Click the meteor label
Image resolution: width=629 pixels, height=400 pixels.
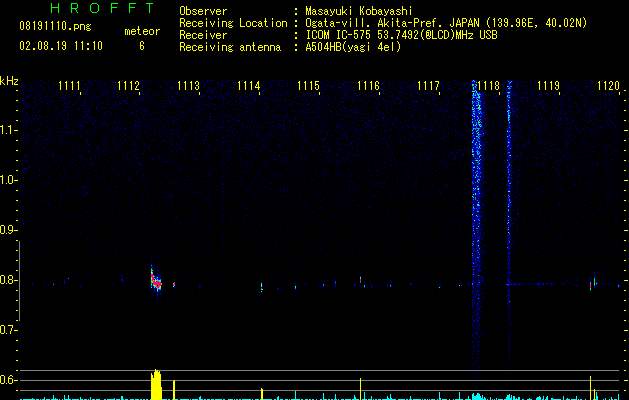142,31
